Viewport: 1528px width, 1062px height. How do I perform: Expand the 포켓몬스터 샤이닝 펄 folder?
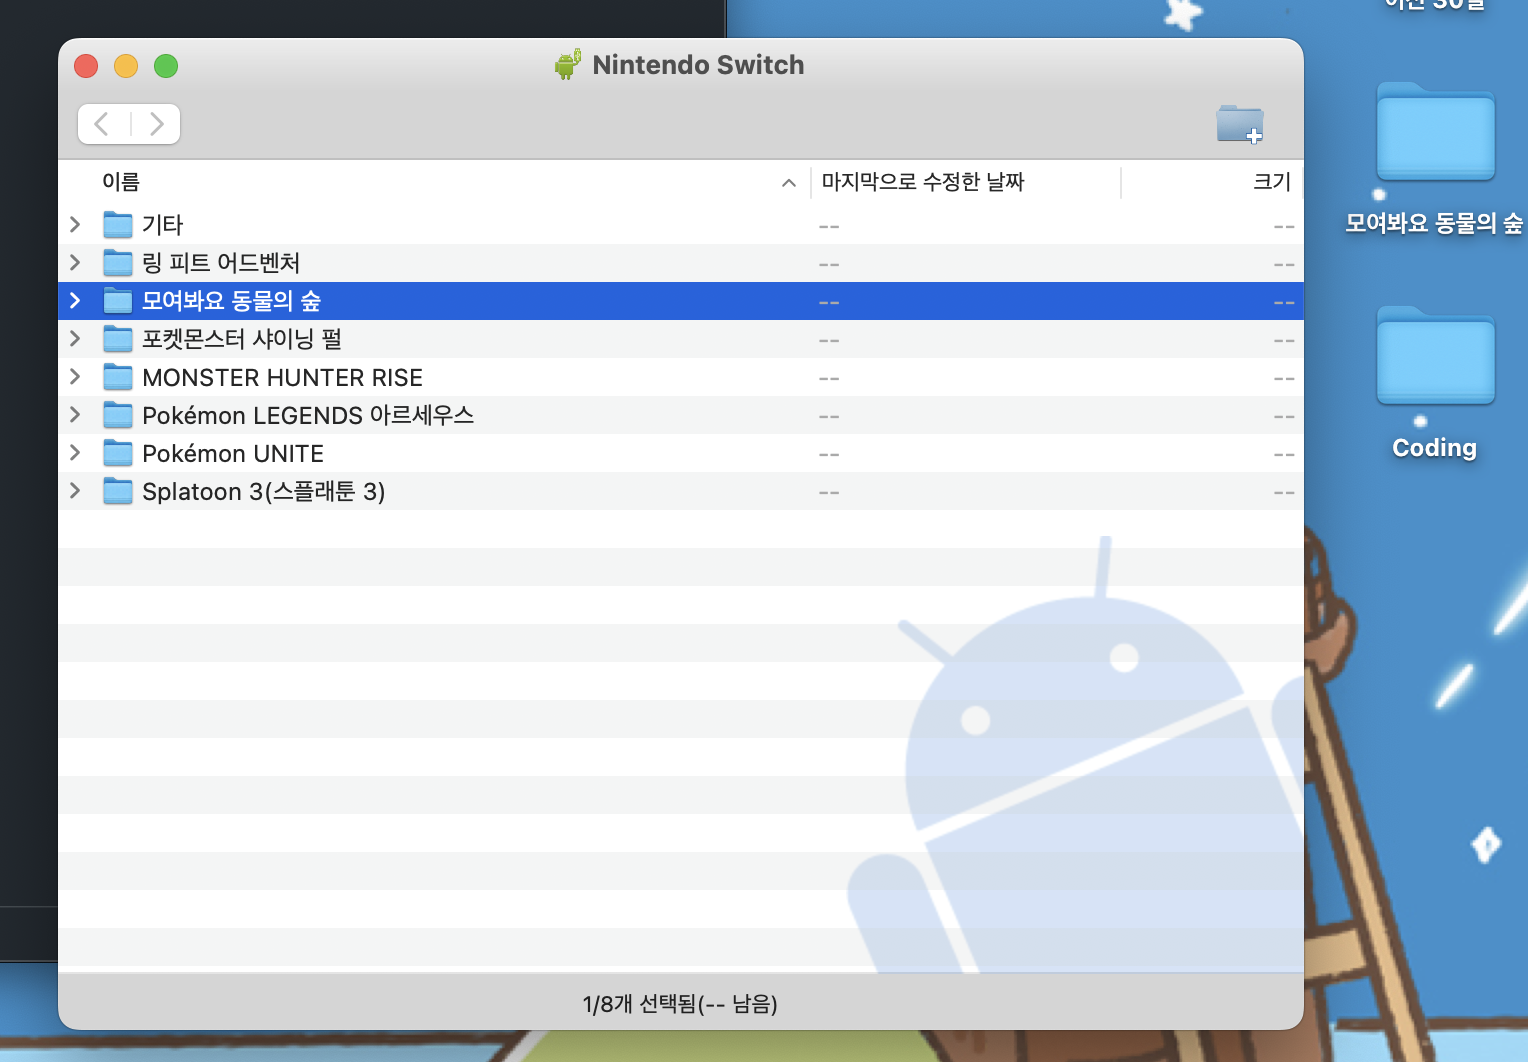(x=75, y=338)
